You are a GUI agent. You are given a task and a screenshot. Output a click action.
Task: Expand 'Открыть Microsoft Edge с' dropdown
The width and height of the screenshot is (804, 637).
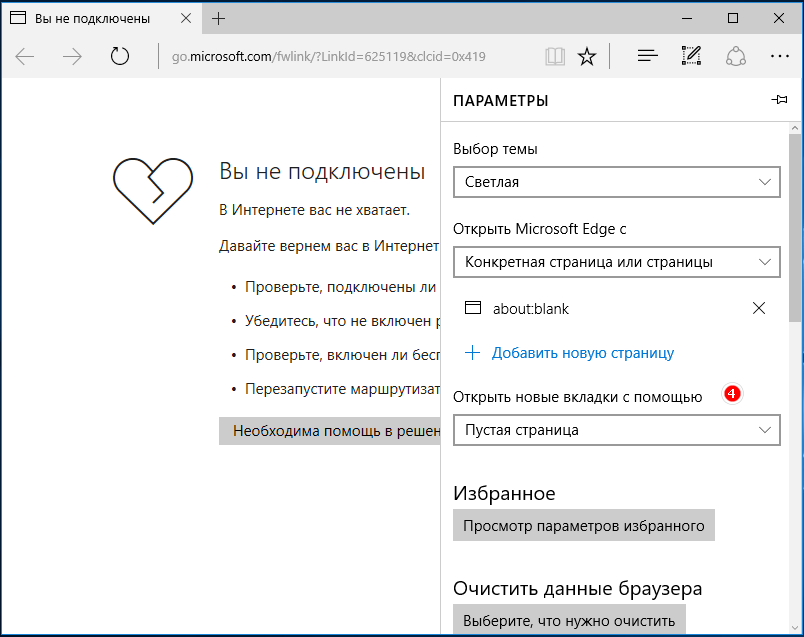[x=616, y=262]
